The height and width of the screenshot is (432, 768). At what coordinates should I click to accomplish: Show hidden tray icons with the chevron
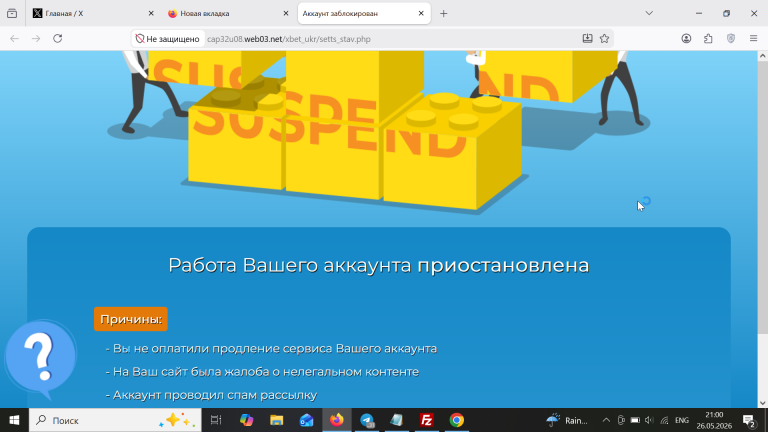tap(606, 420)
